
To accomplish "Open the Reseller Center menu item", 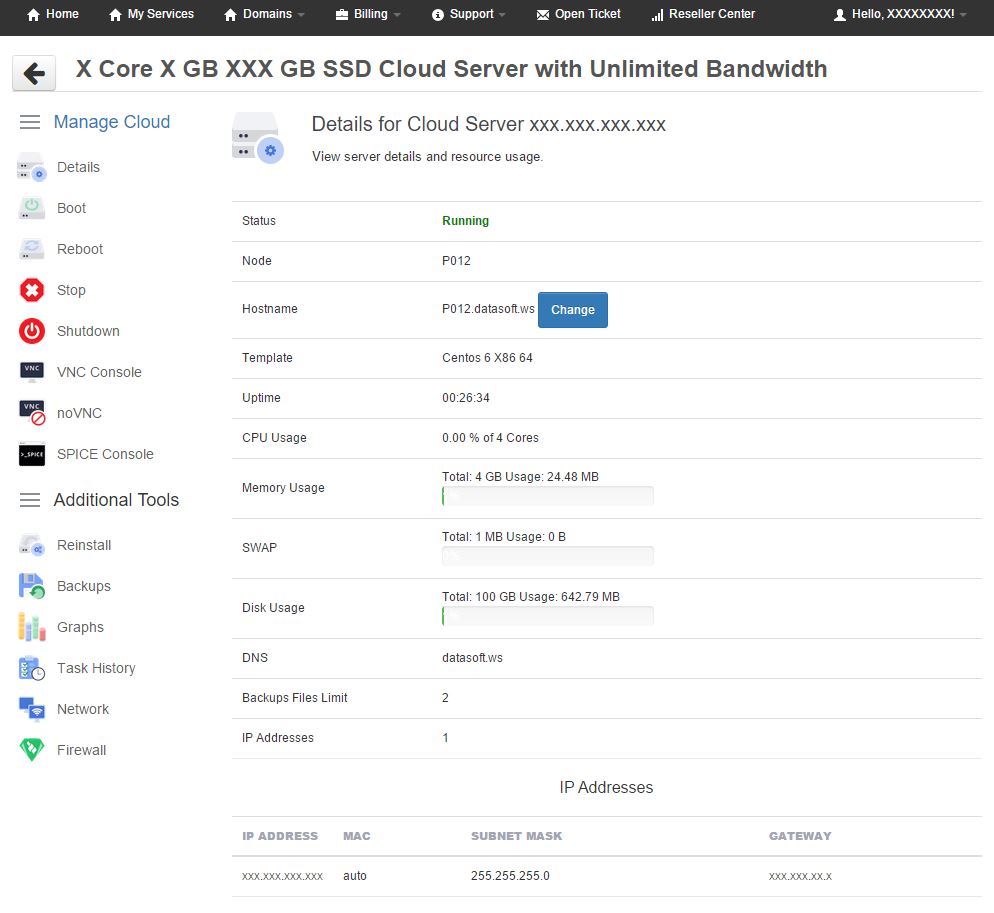I will click(703, 14).
